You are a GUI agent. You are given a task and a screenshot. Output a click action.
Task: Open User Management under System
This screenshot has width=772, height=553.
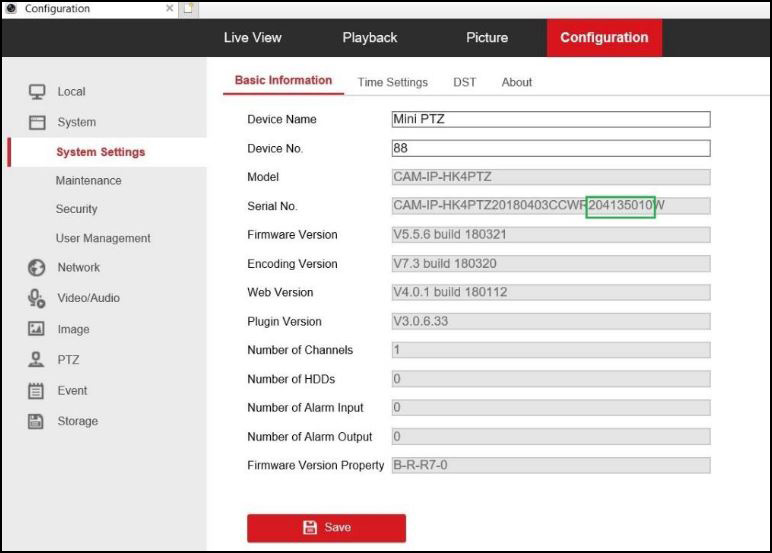pos(103,238)
